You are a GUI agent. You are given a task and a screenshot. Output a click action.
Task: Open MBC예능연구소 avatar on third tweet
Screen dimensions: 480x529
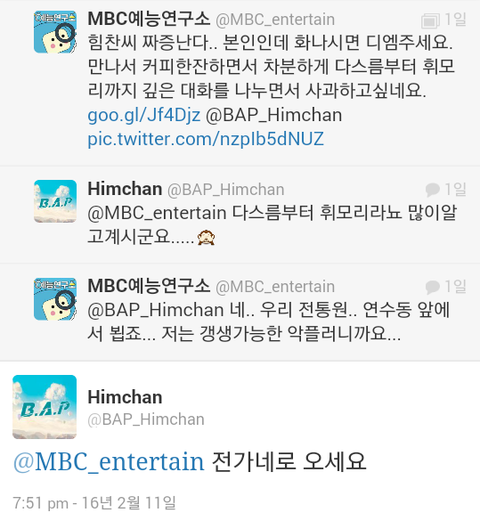55,299
